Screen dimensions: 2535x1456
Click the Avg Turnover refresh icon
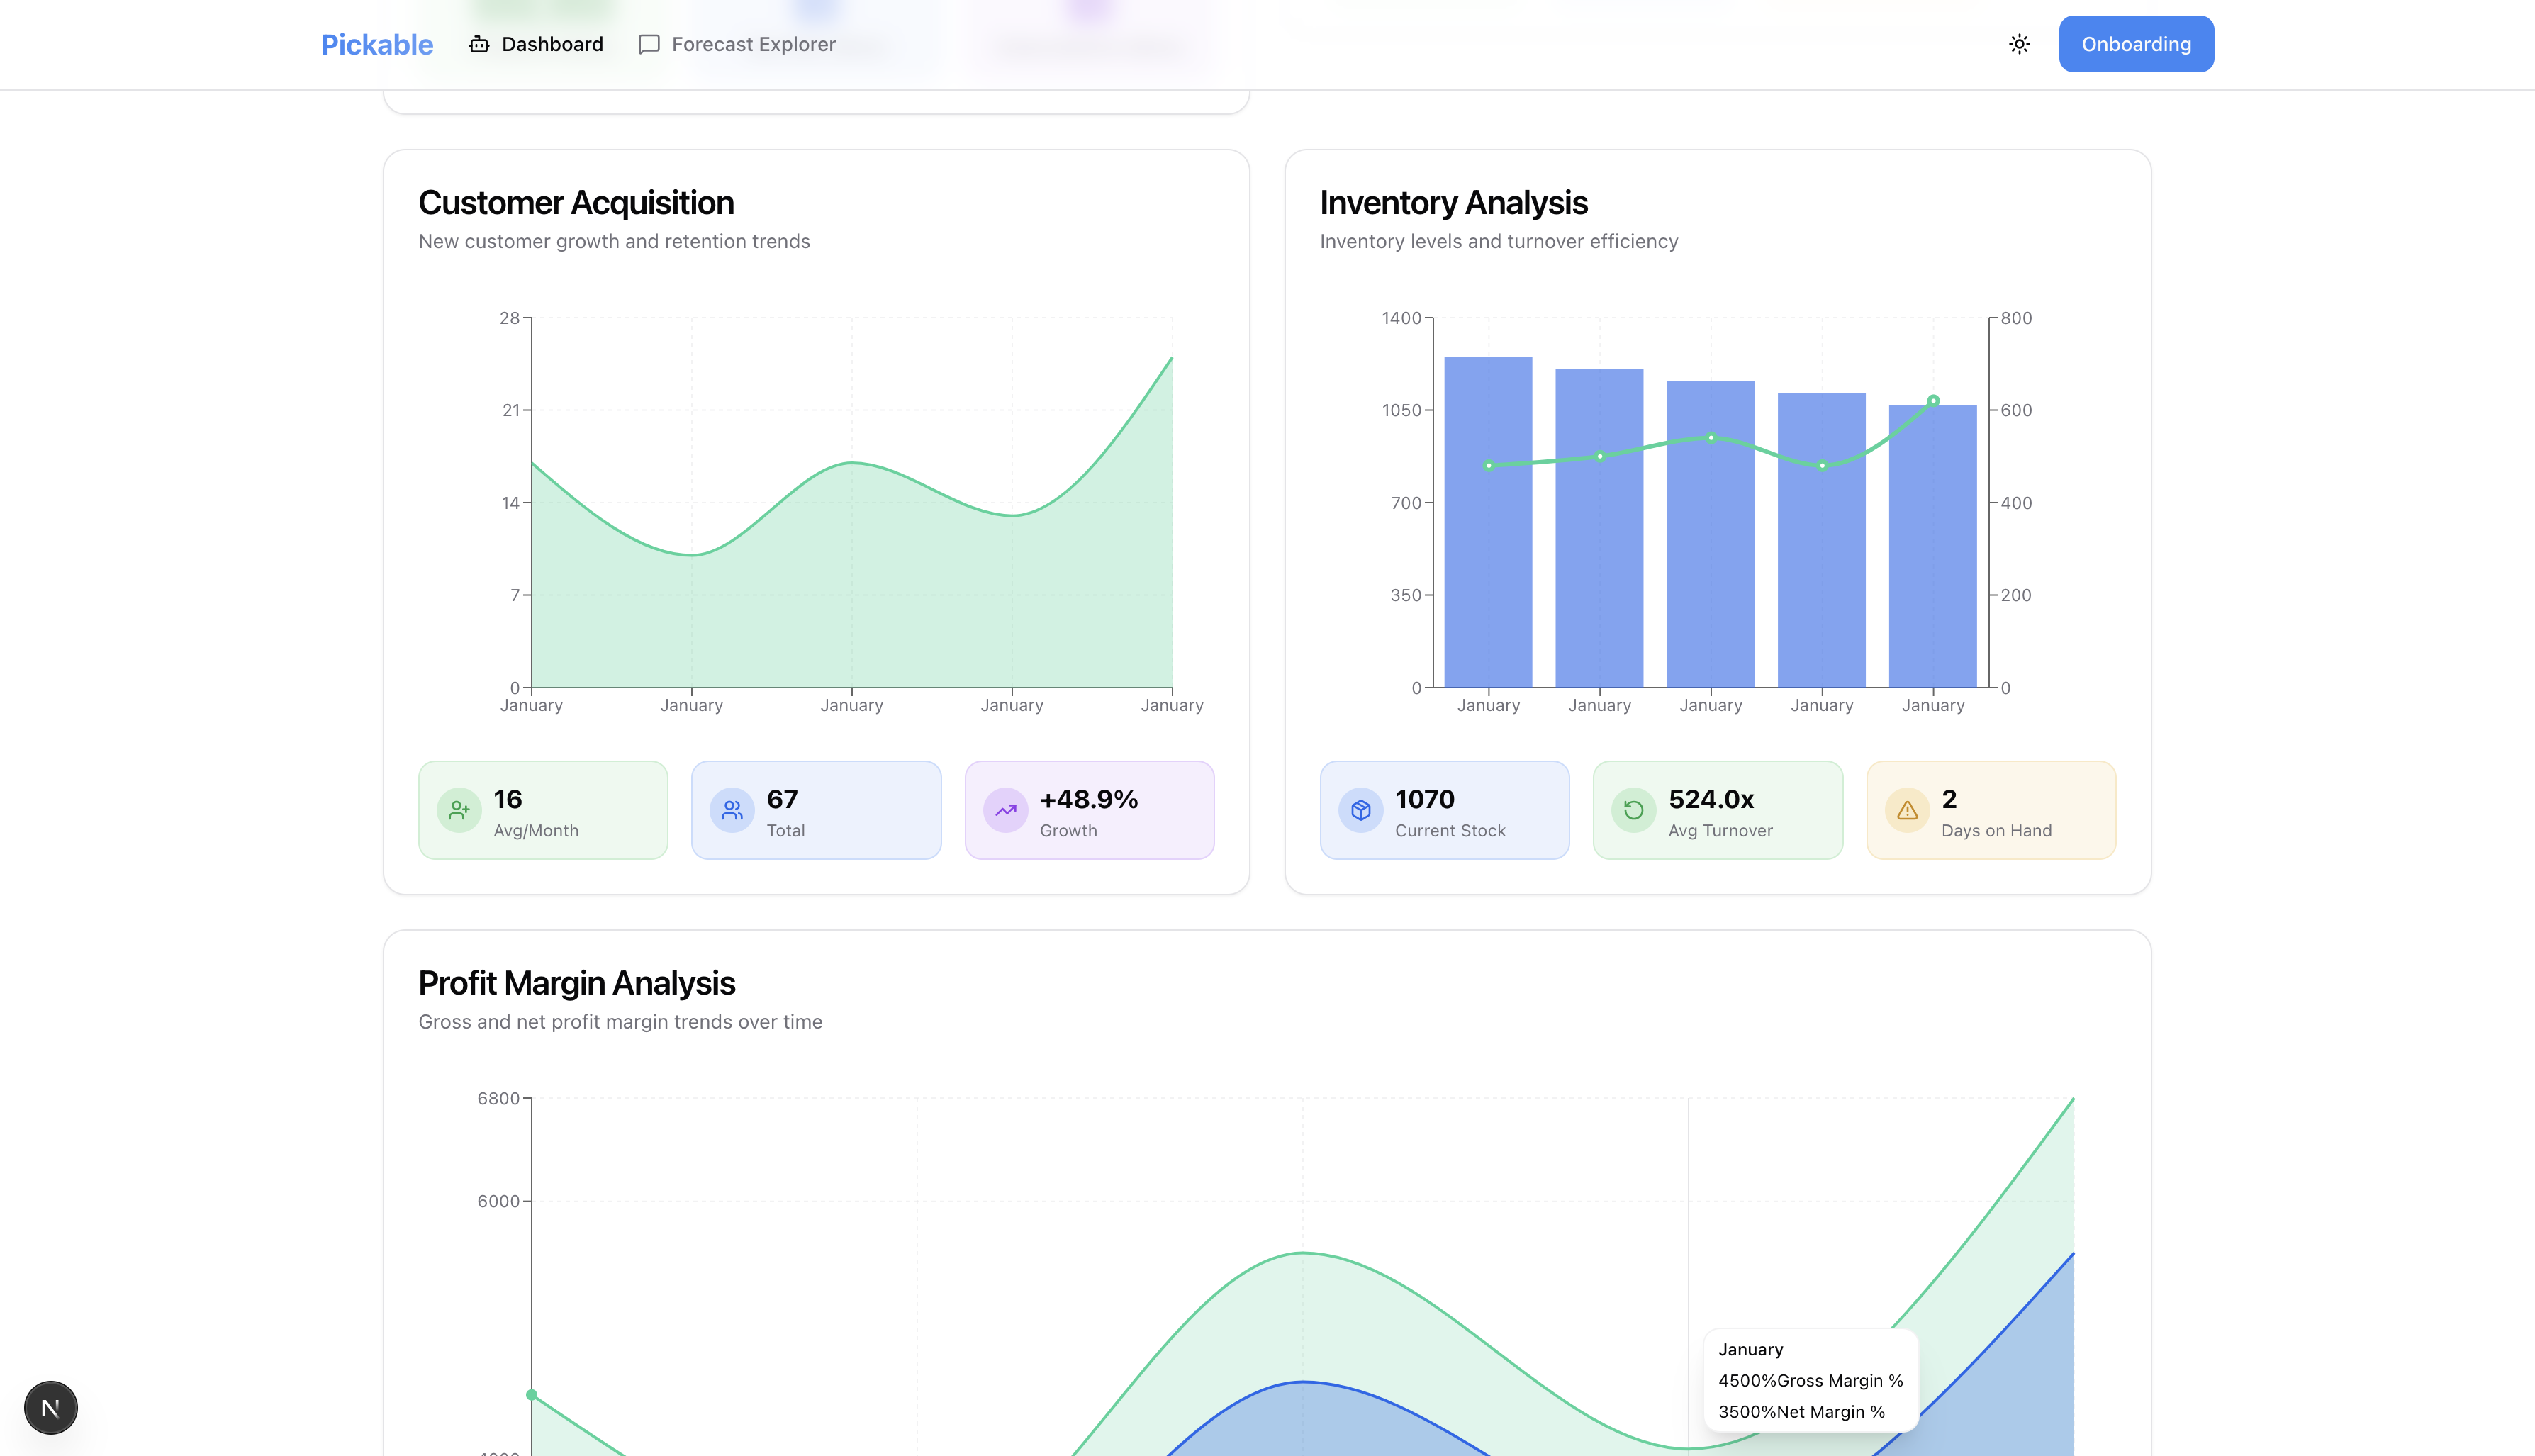[1633, 810]
